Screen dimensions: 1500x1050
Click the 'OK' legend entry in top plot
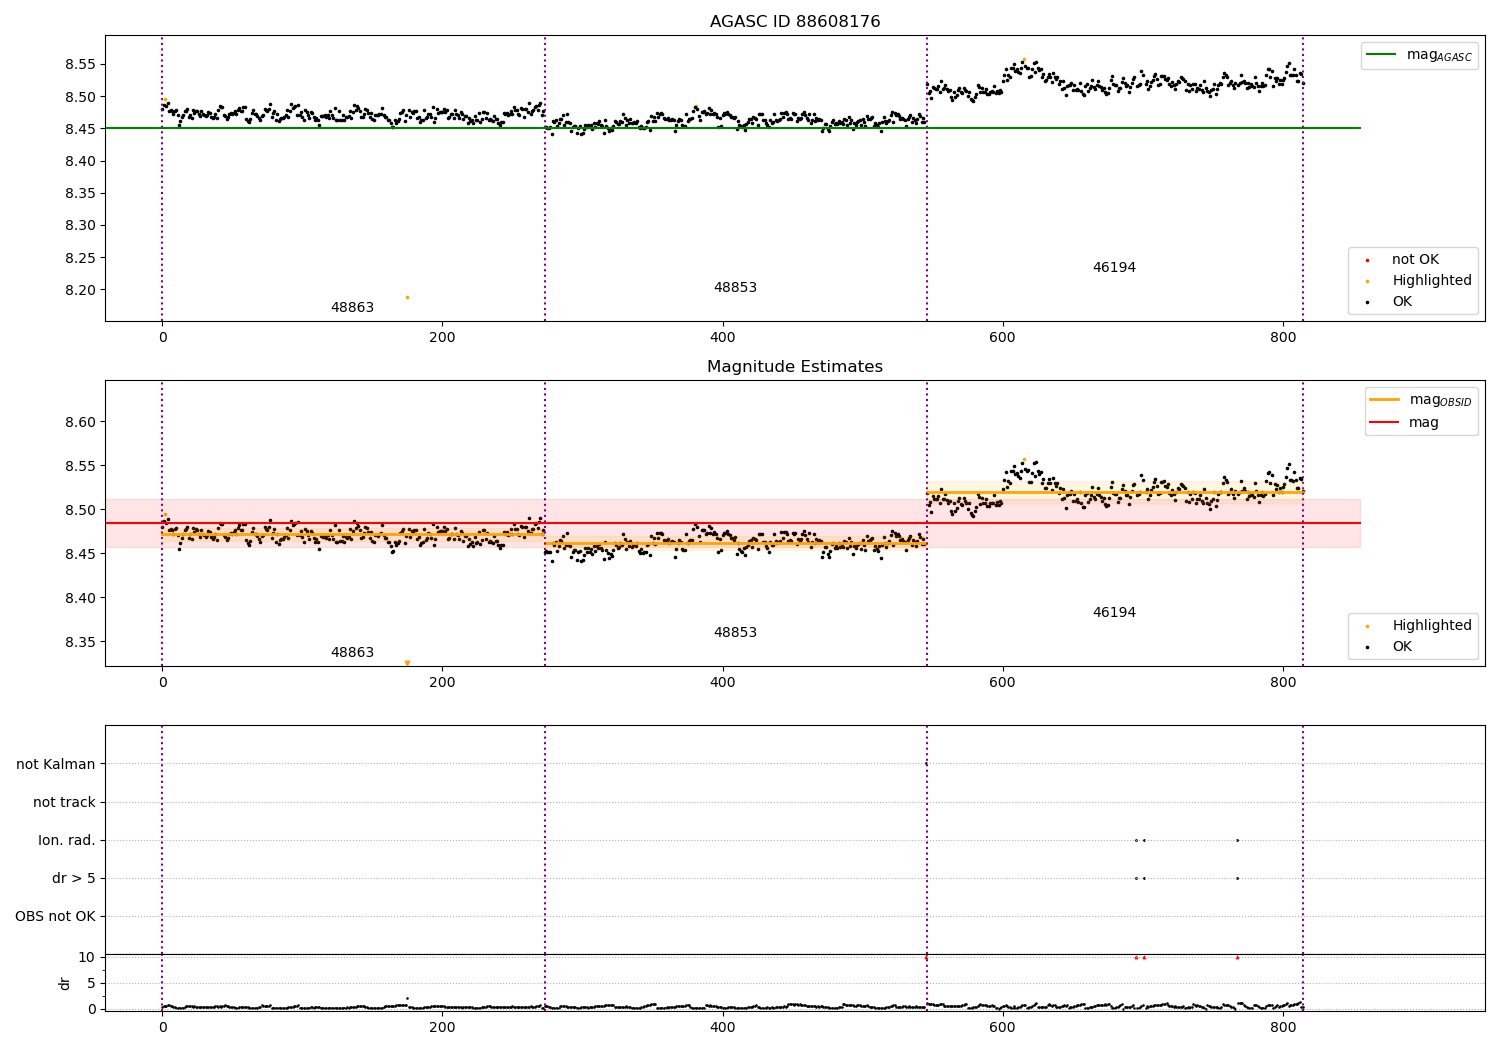1390,302
